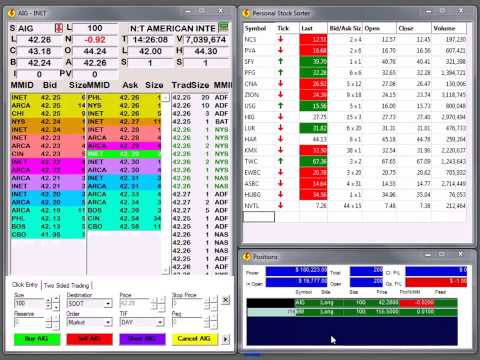
Task: Click the down tick arrow in NCS row
Action: (281, 39)
